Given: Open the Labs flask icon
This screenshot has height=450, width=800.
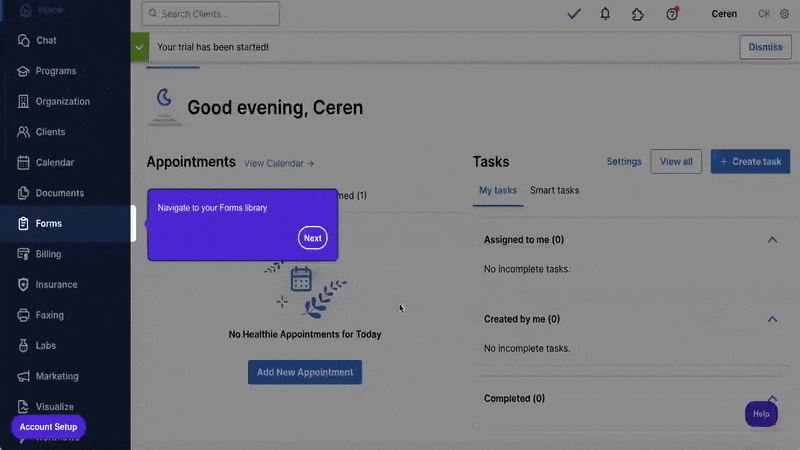Looking at the screenshot, I should pyautogui.click(x=23, y=345).
